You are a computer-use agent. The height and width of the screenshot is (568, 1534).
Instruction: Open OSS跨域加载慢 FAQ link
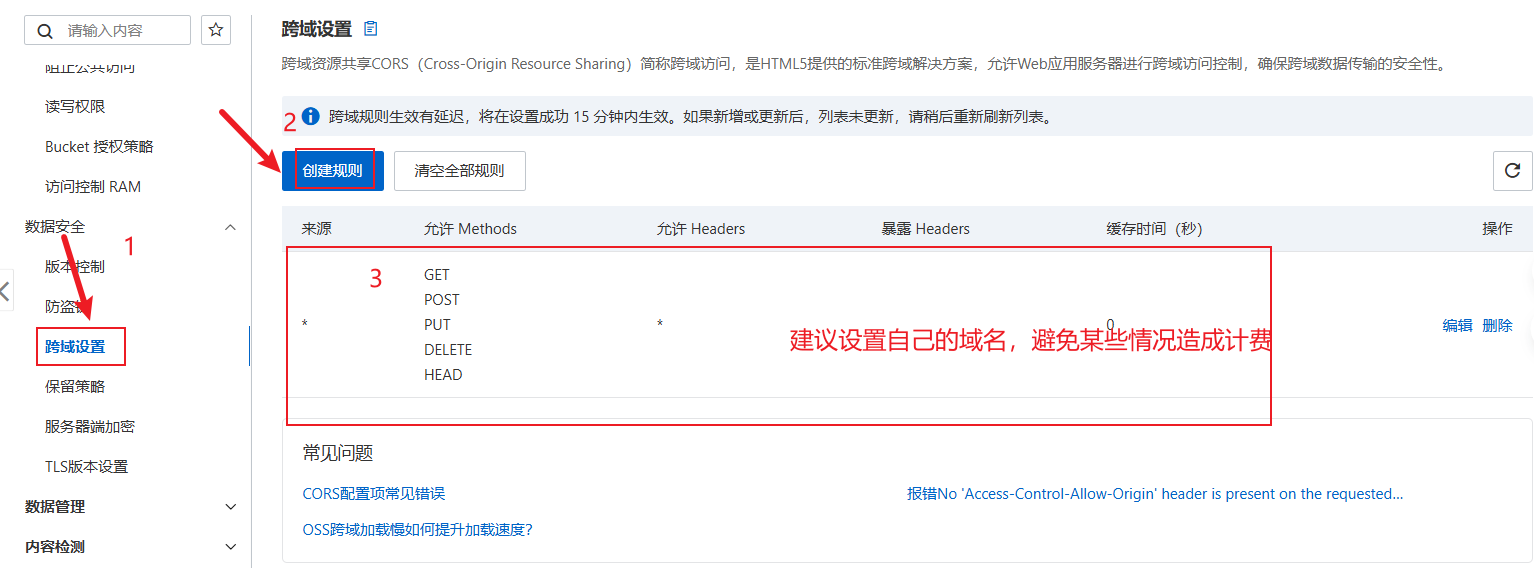pyautogui.click(x=417, y=530)
